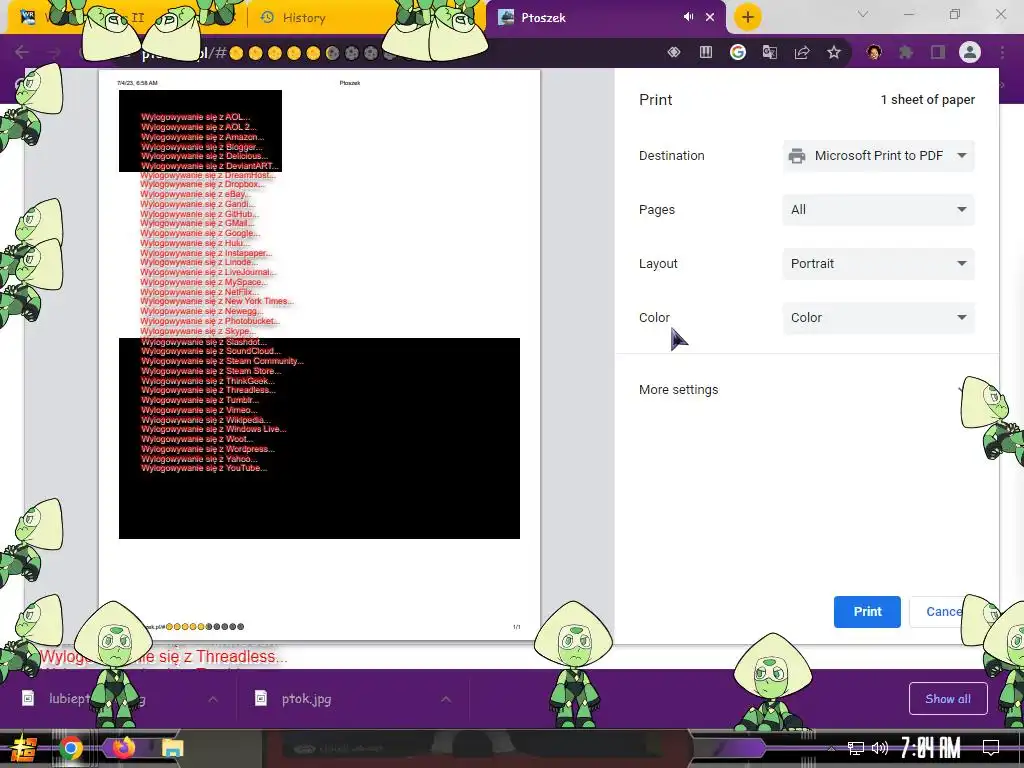Viewport: 1024px width, 768px height.
Task: Click the blue Print button
Action: point(867,612)
